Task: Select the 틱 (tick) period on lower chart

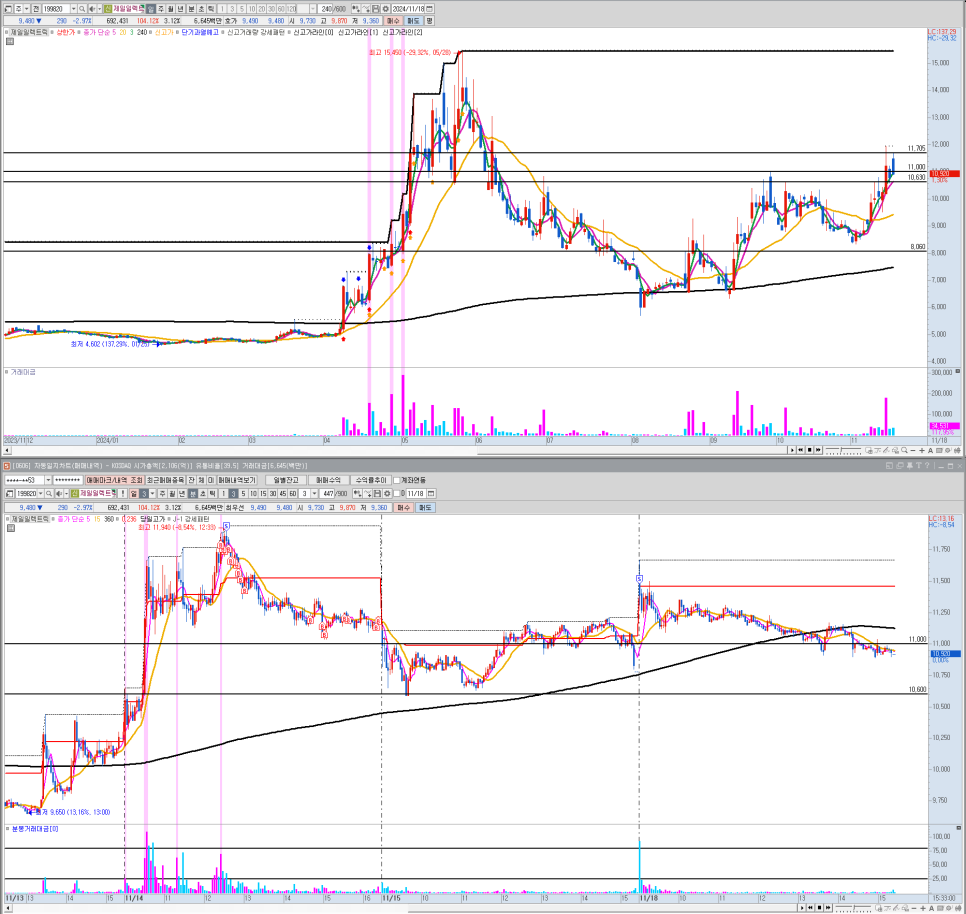Action: click(213, 493)
